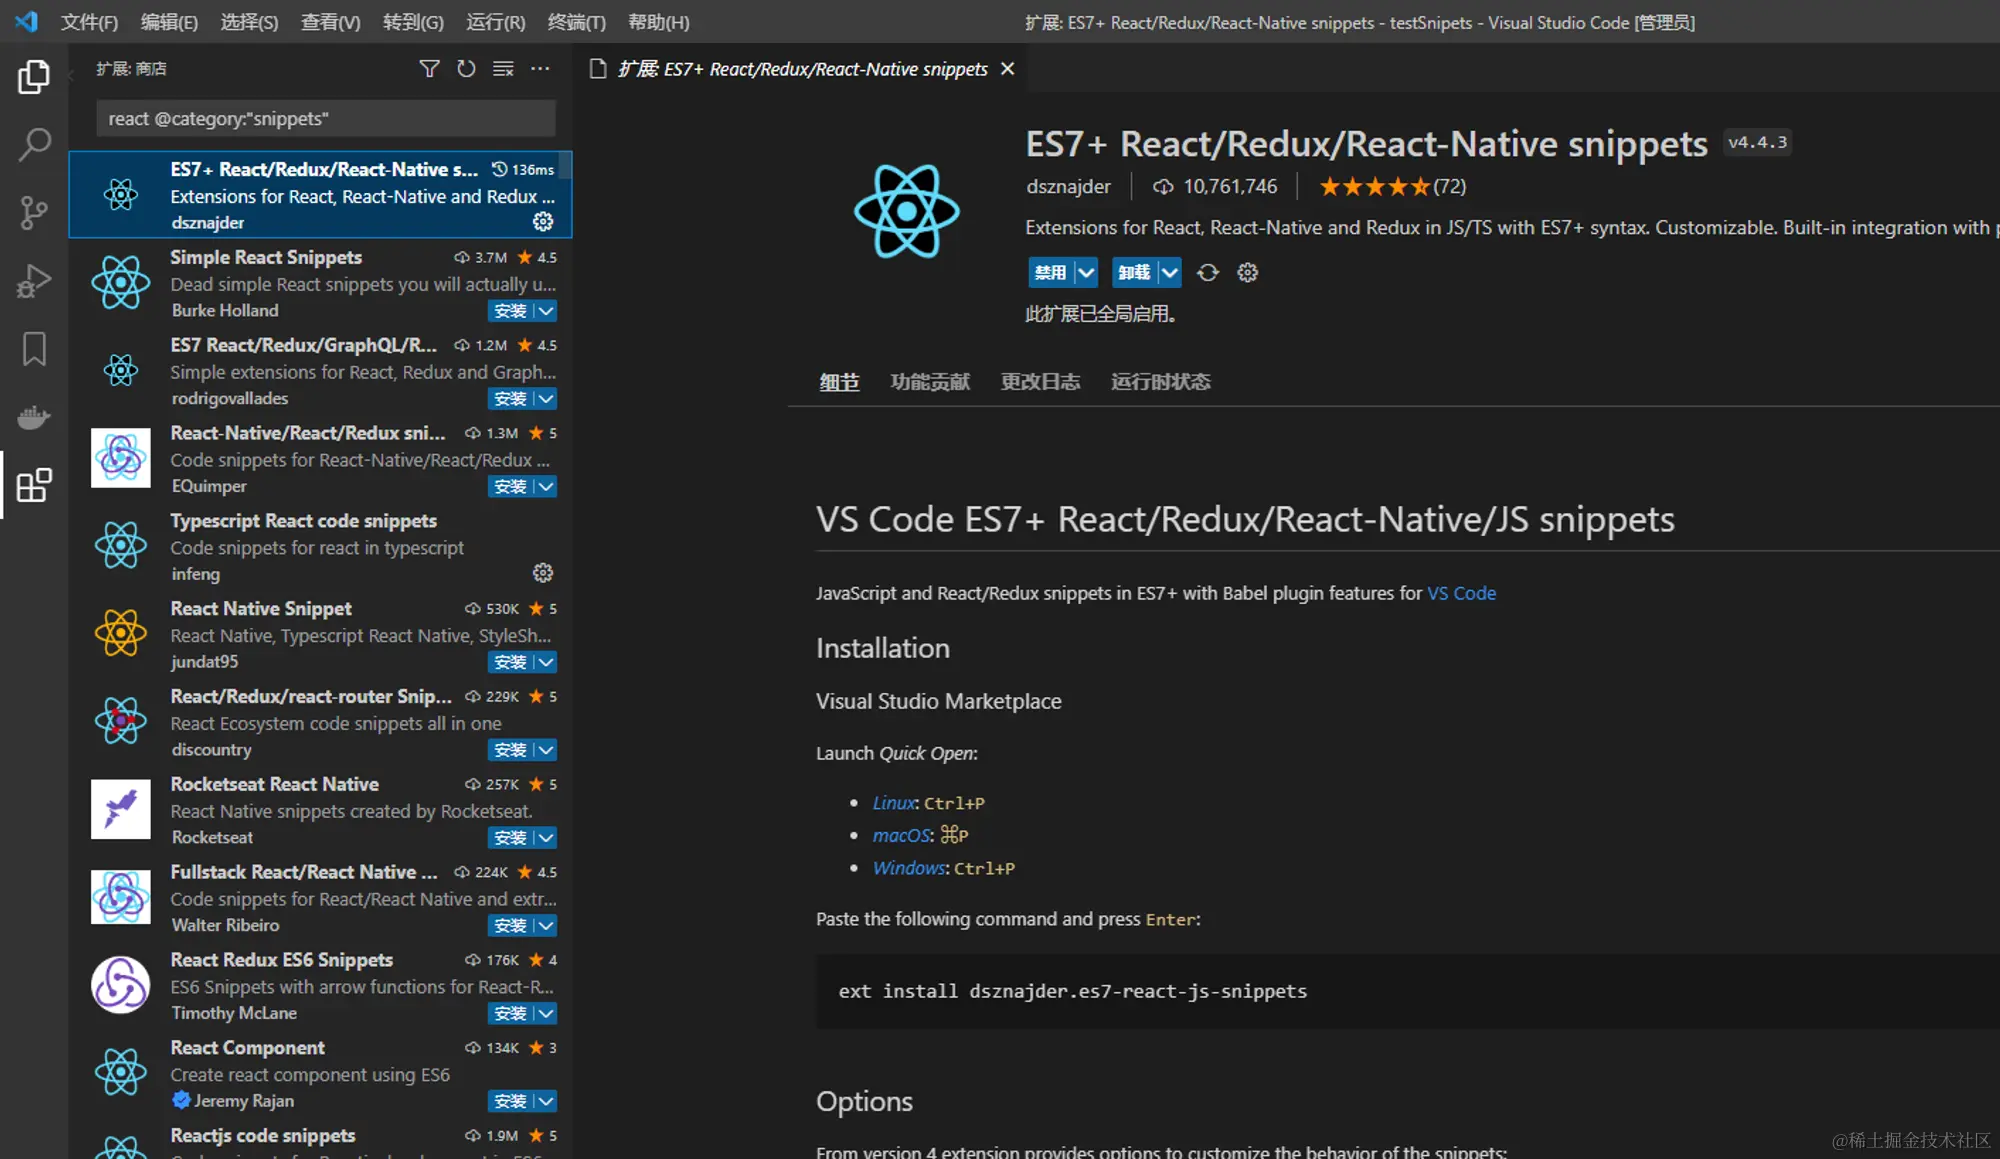Expand install dropdown for ES7 React/Redux/GraphQL
The image size is (2000, 1159).
[x=546, y=399]
